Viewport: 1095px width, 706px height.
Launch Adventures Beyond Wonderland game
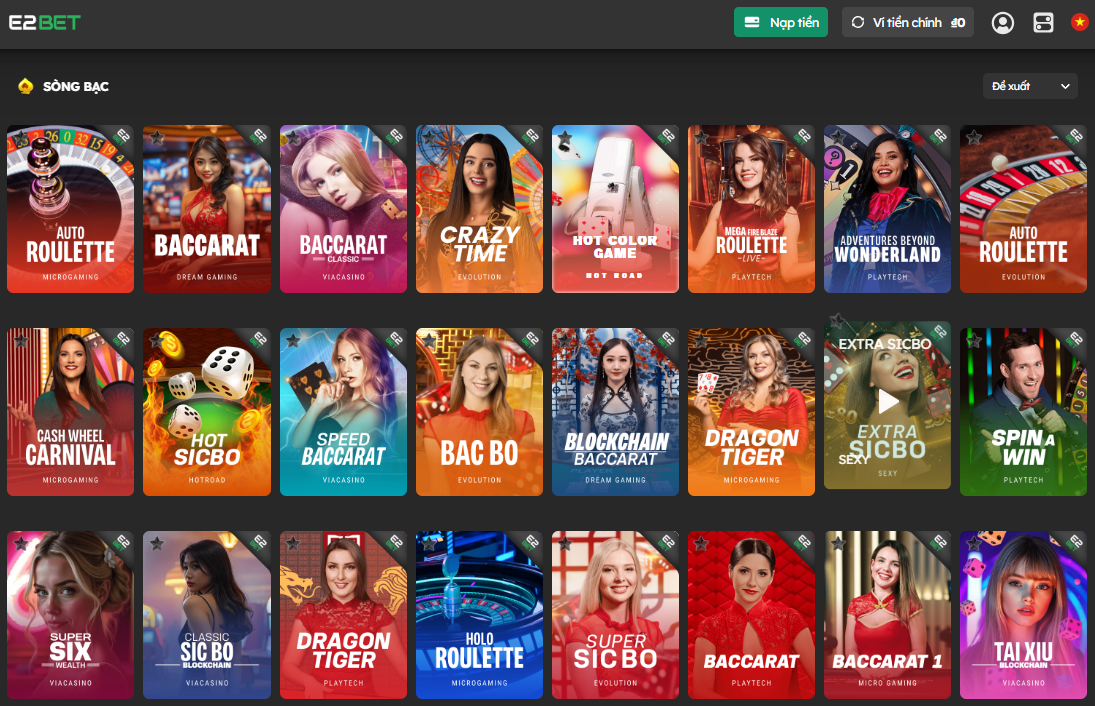[x=888, y=209]
